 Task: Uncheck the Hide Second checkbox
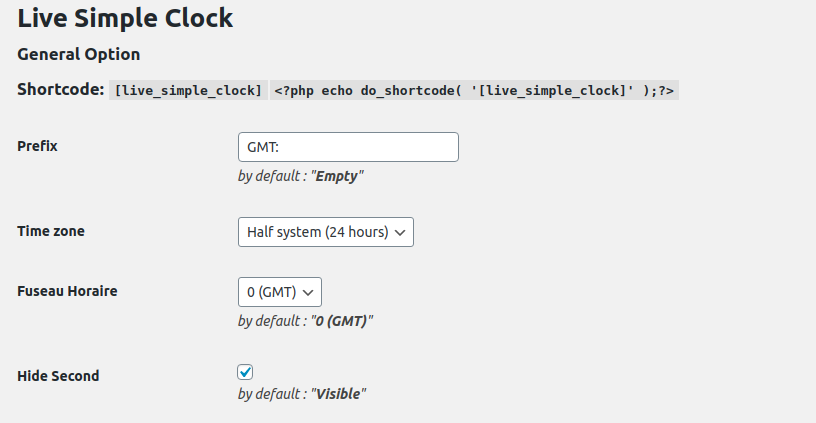[x=245, y=372]
